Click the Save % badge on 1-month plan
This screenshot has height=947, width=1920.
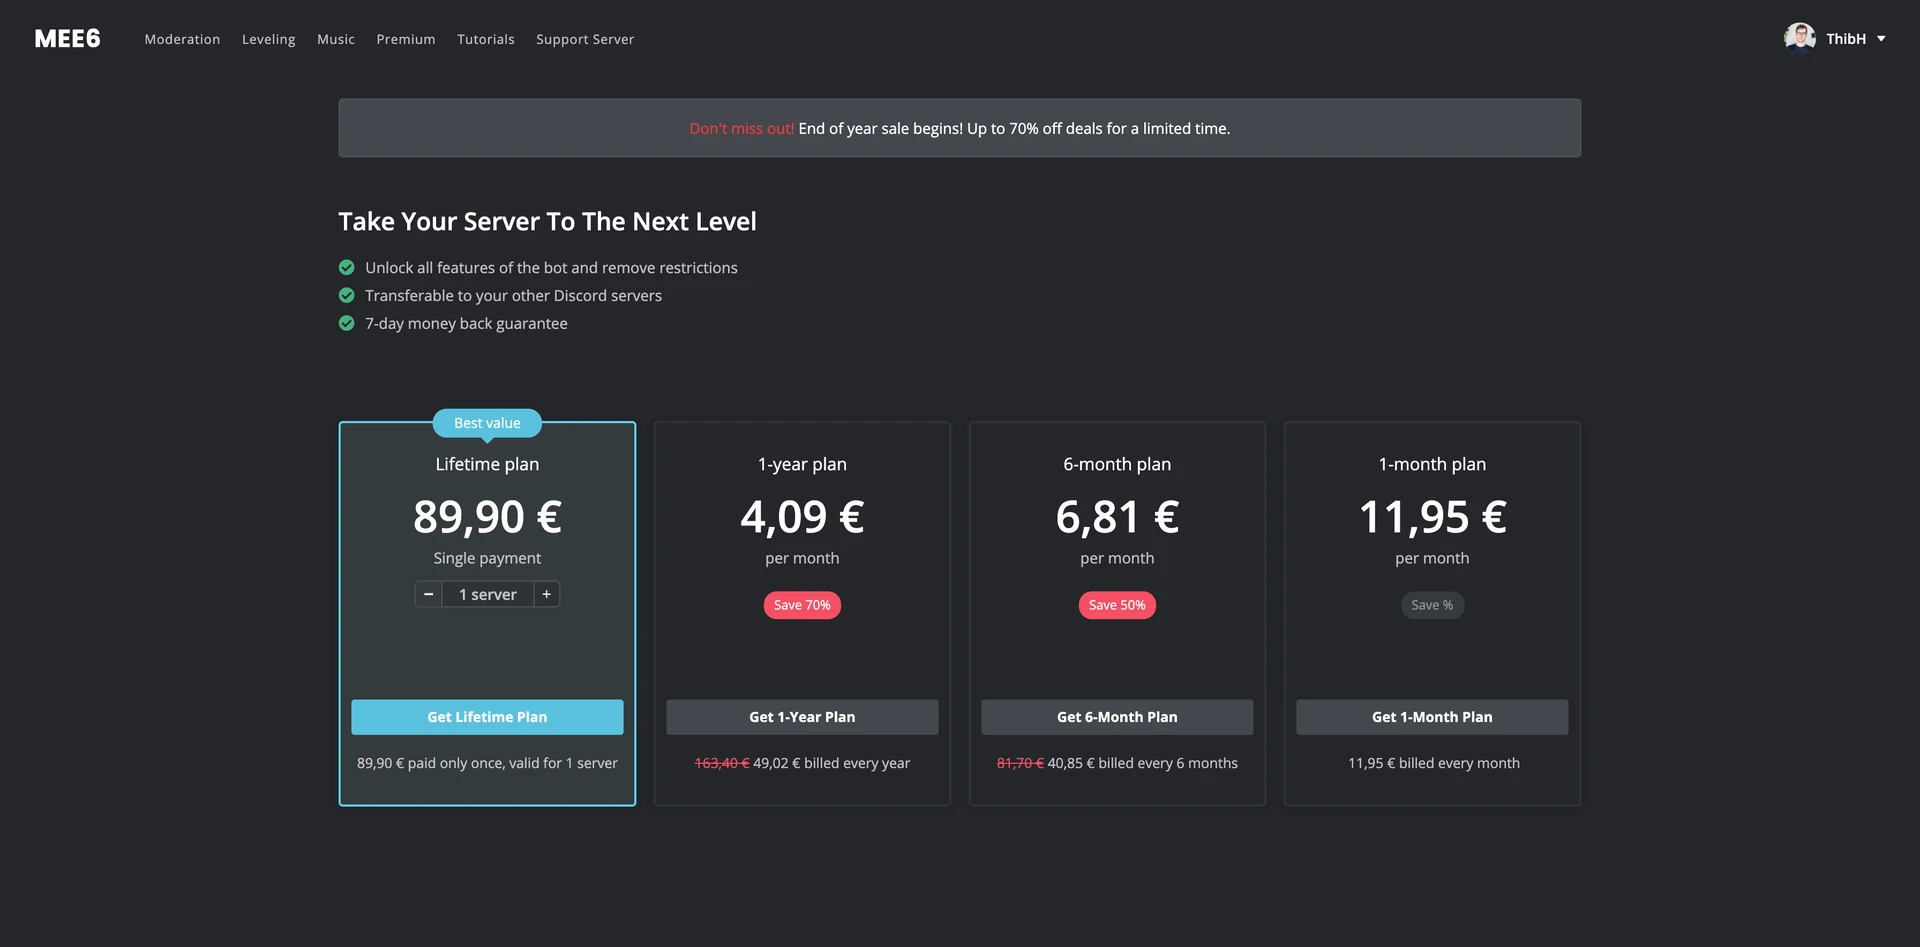pos(1432,605)
